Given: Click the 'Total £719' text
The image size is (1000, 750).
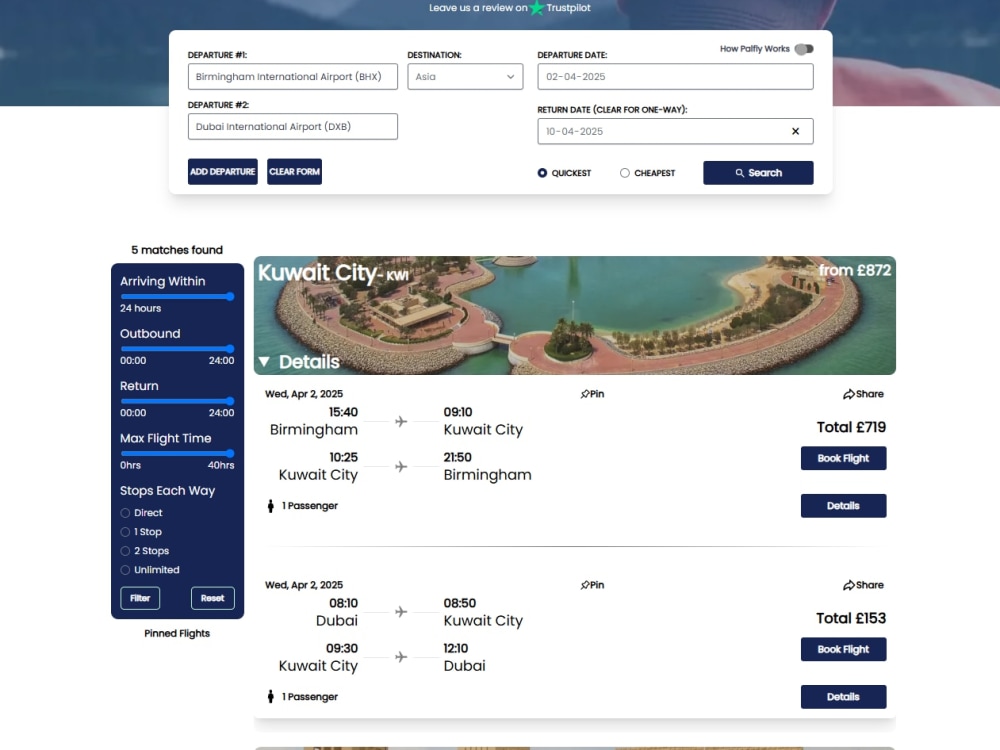Looking at the screenshot, I should click(x=851, y=427).
